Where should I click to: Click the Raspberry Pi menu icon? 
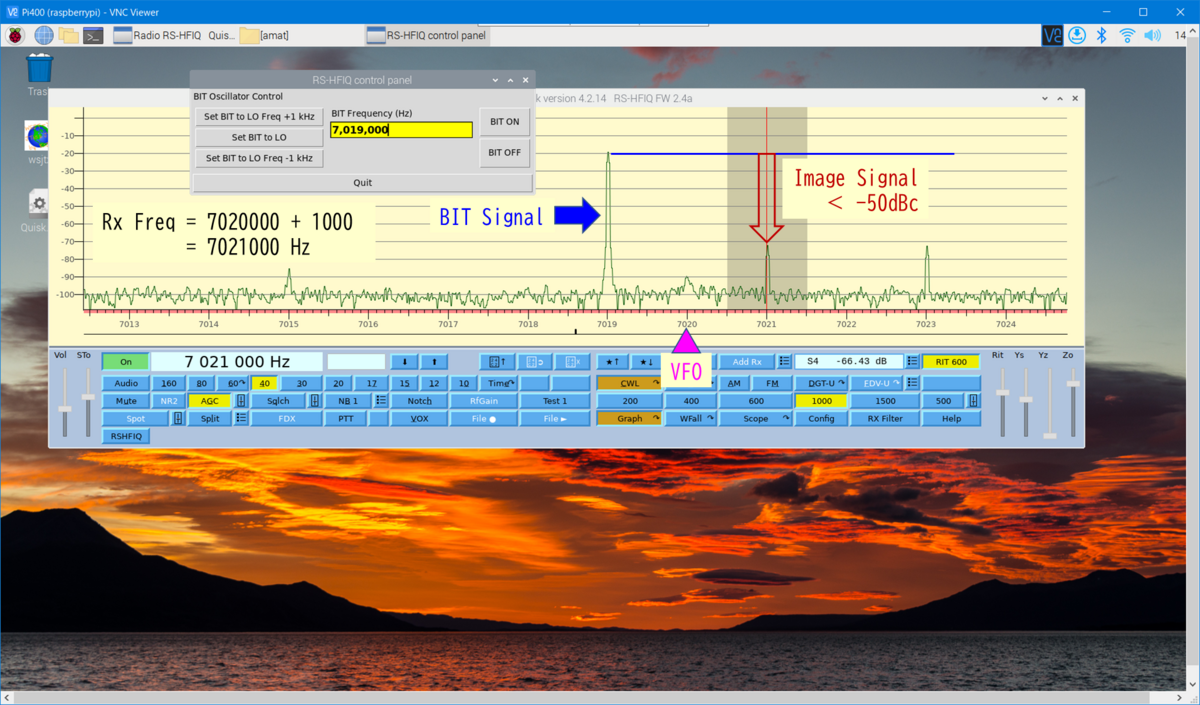(16, 36)
